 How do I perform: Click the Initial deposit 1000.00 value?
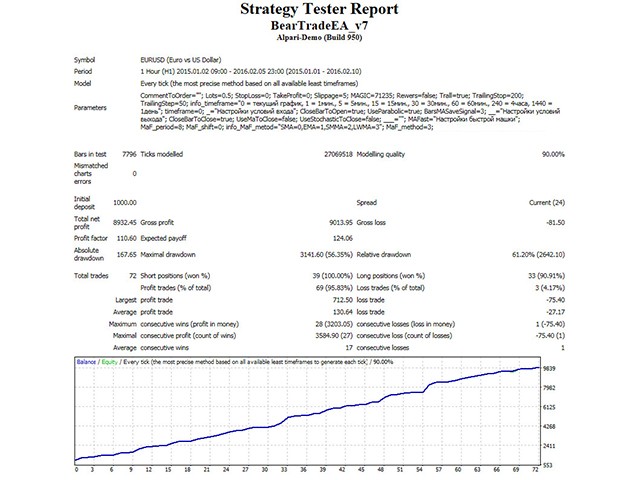pyautogui.click(x=124, y=203)
